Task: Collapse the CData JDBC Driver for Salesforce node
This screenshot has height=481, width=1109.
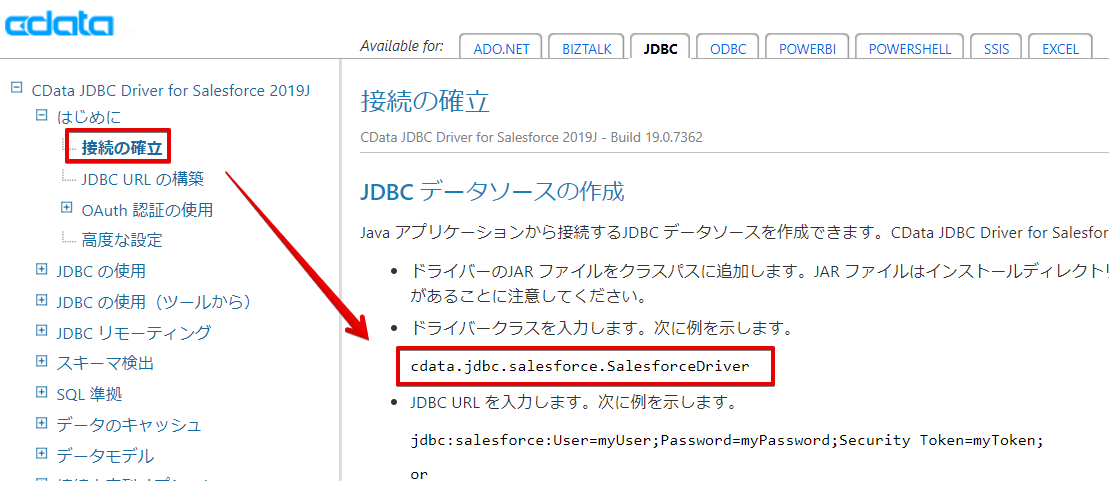Action: click(x=16, y=89)
